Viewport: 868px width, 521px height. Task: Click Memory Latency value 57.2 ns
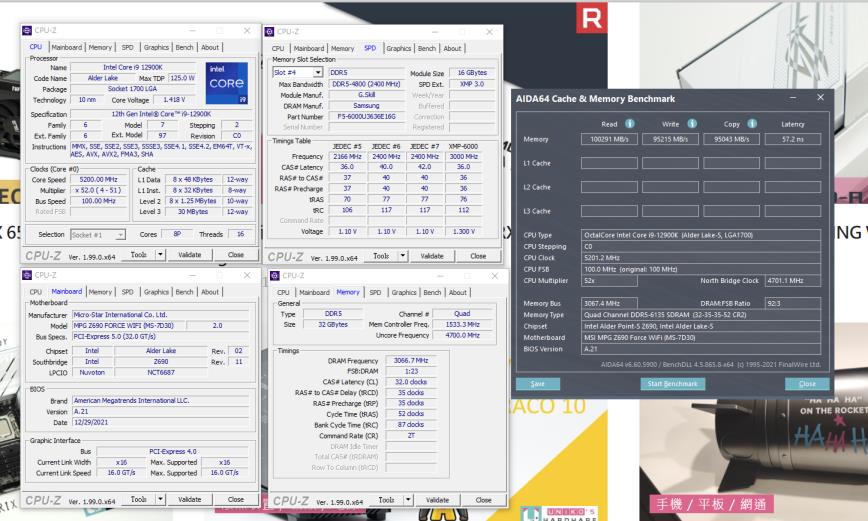click(x=793, y=140)
